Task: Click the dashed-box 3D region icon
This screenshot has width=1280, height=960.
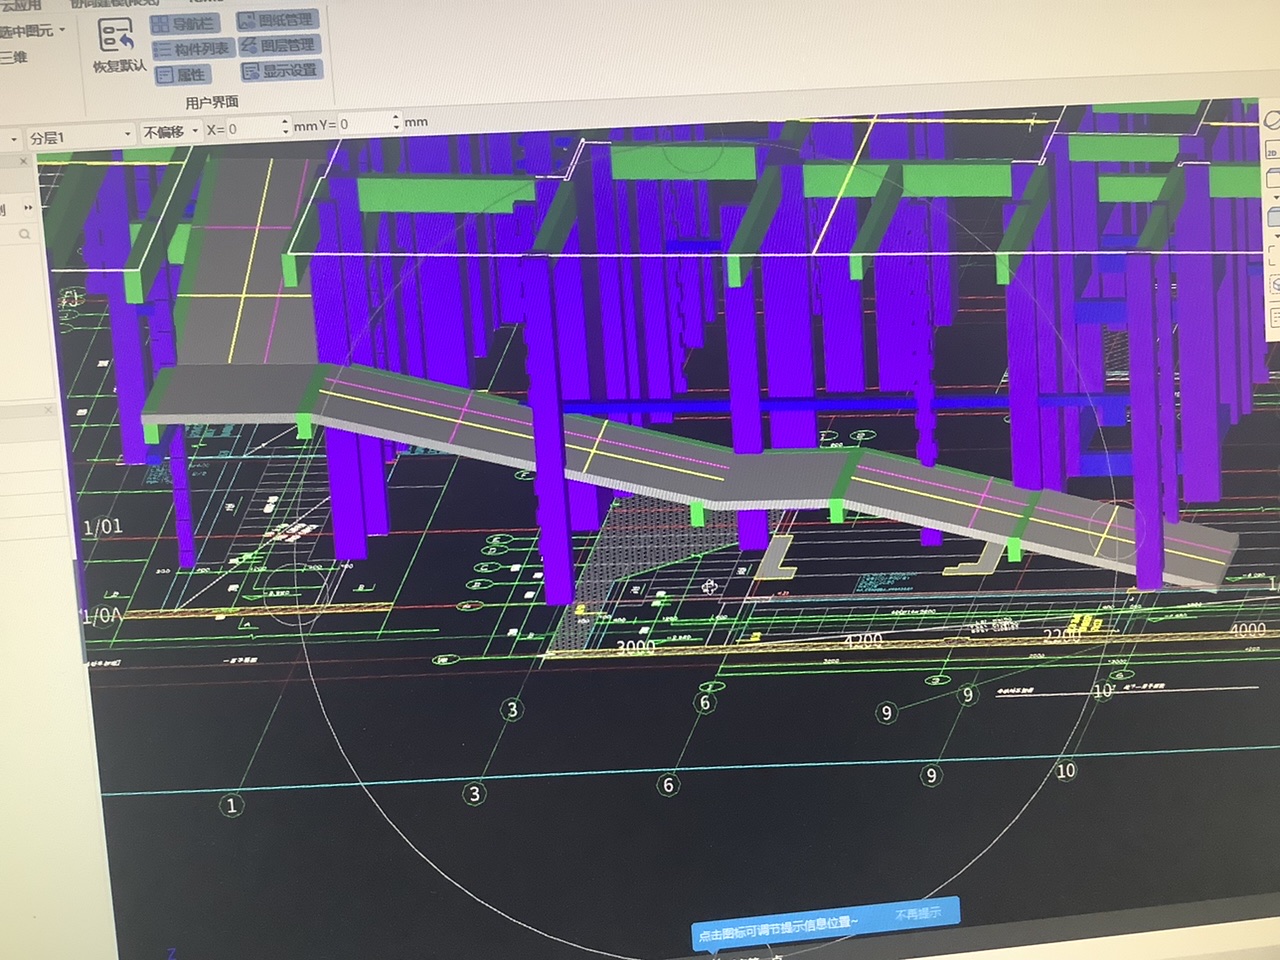Action: [1275, 286]
